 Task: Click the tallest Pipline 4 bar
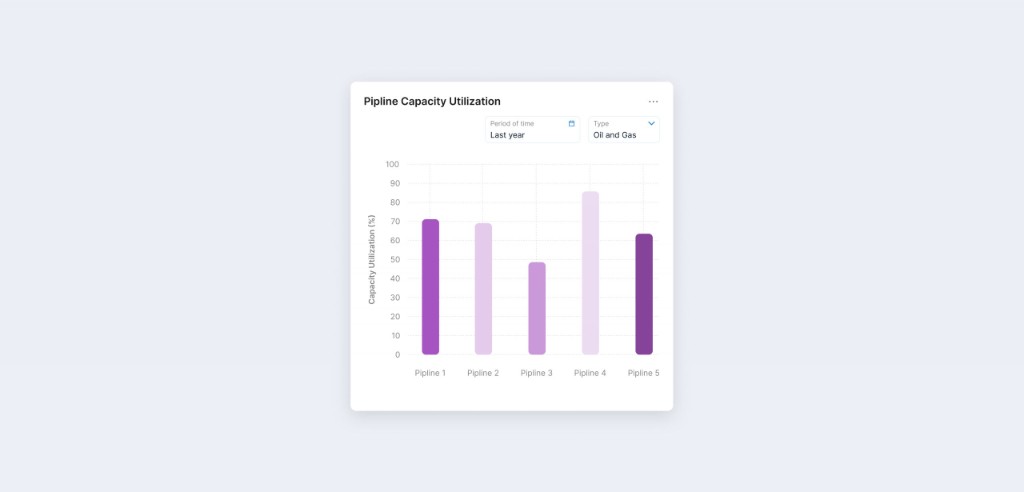590,273
